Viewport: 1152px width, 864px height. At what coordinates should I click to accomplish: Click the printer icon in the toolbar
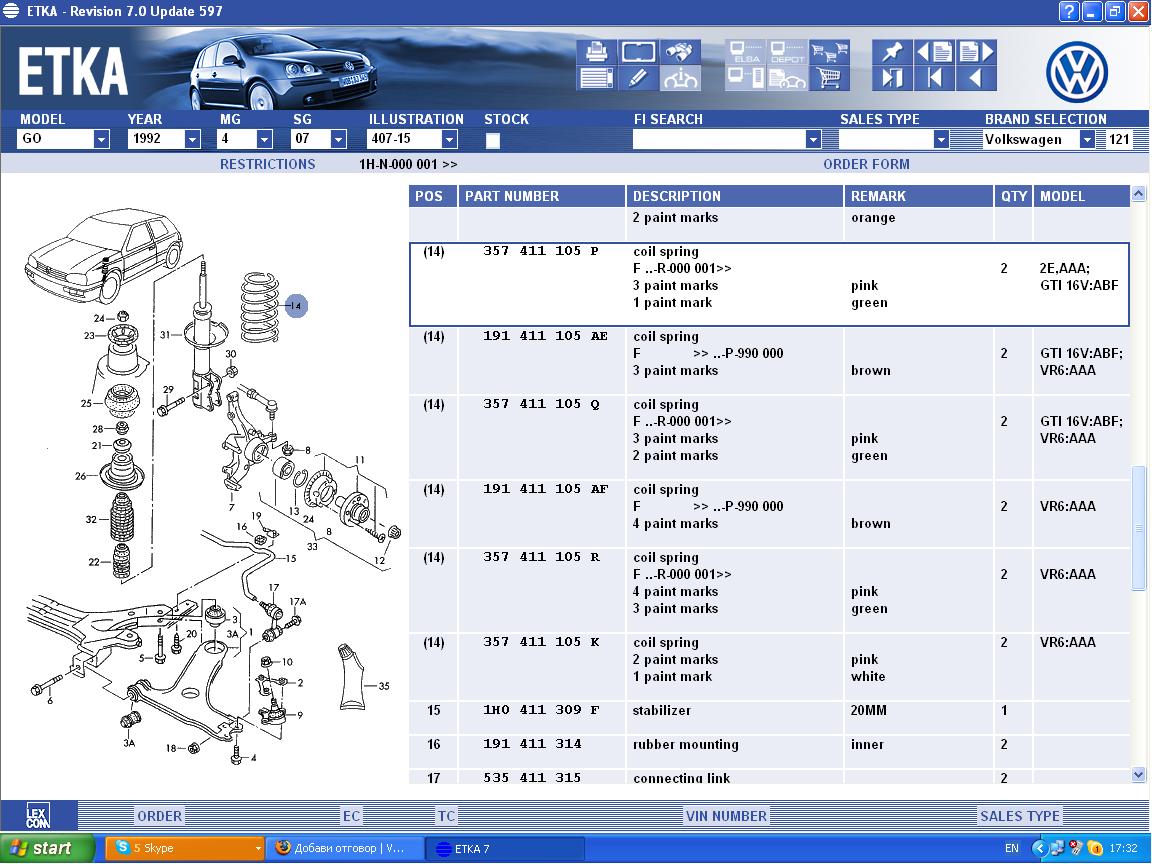click(595, 52)
